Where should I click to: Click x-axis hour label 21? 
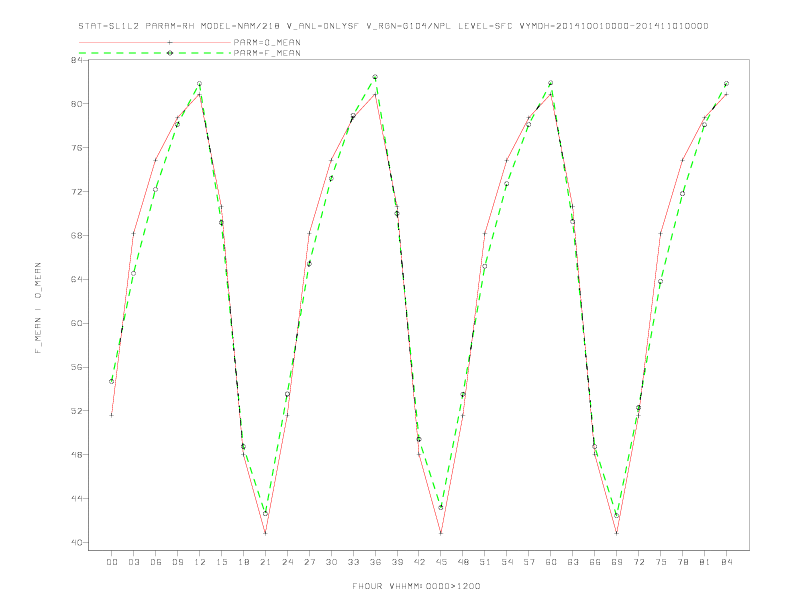[x=265, y=562]
